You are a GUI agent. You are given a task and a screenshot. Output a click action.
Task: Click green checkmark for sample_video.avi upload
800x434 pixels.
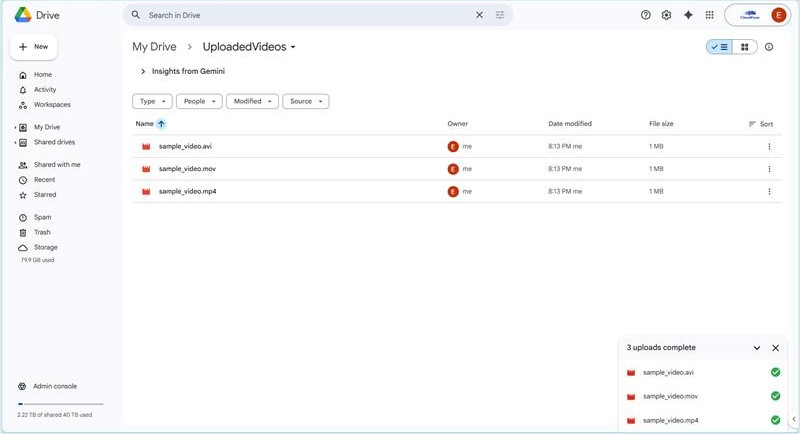coord(776,372)
